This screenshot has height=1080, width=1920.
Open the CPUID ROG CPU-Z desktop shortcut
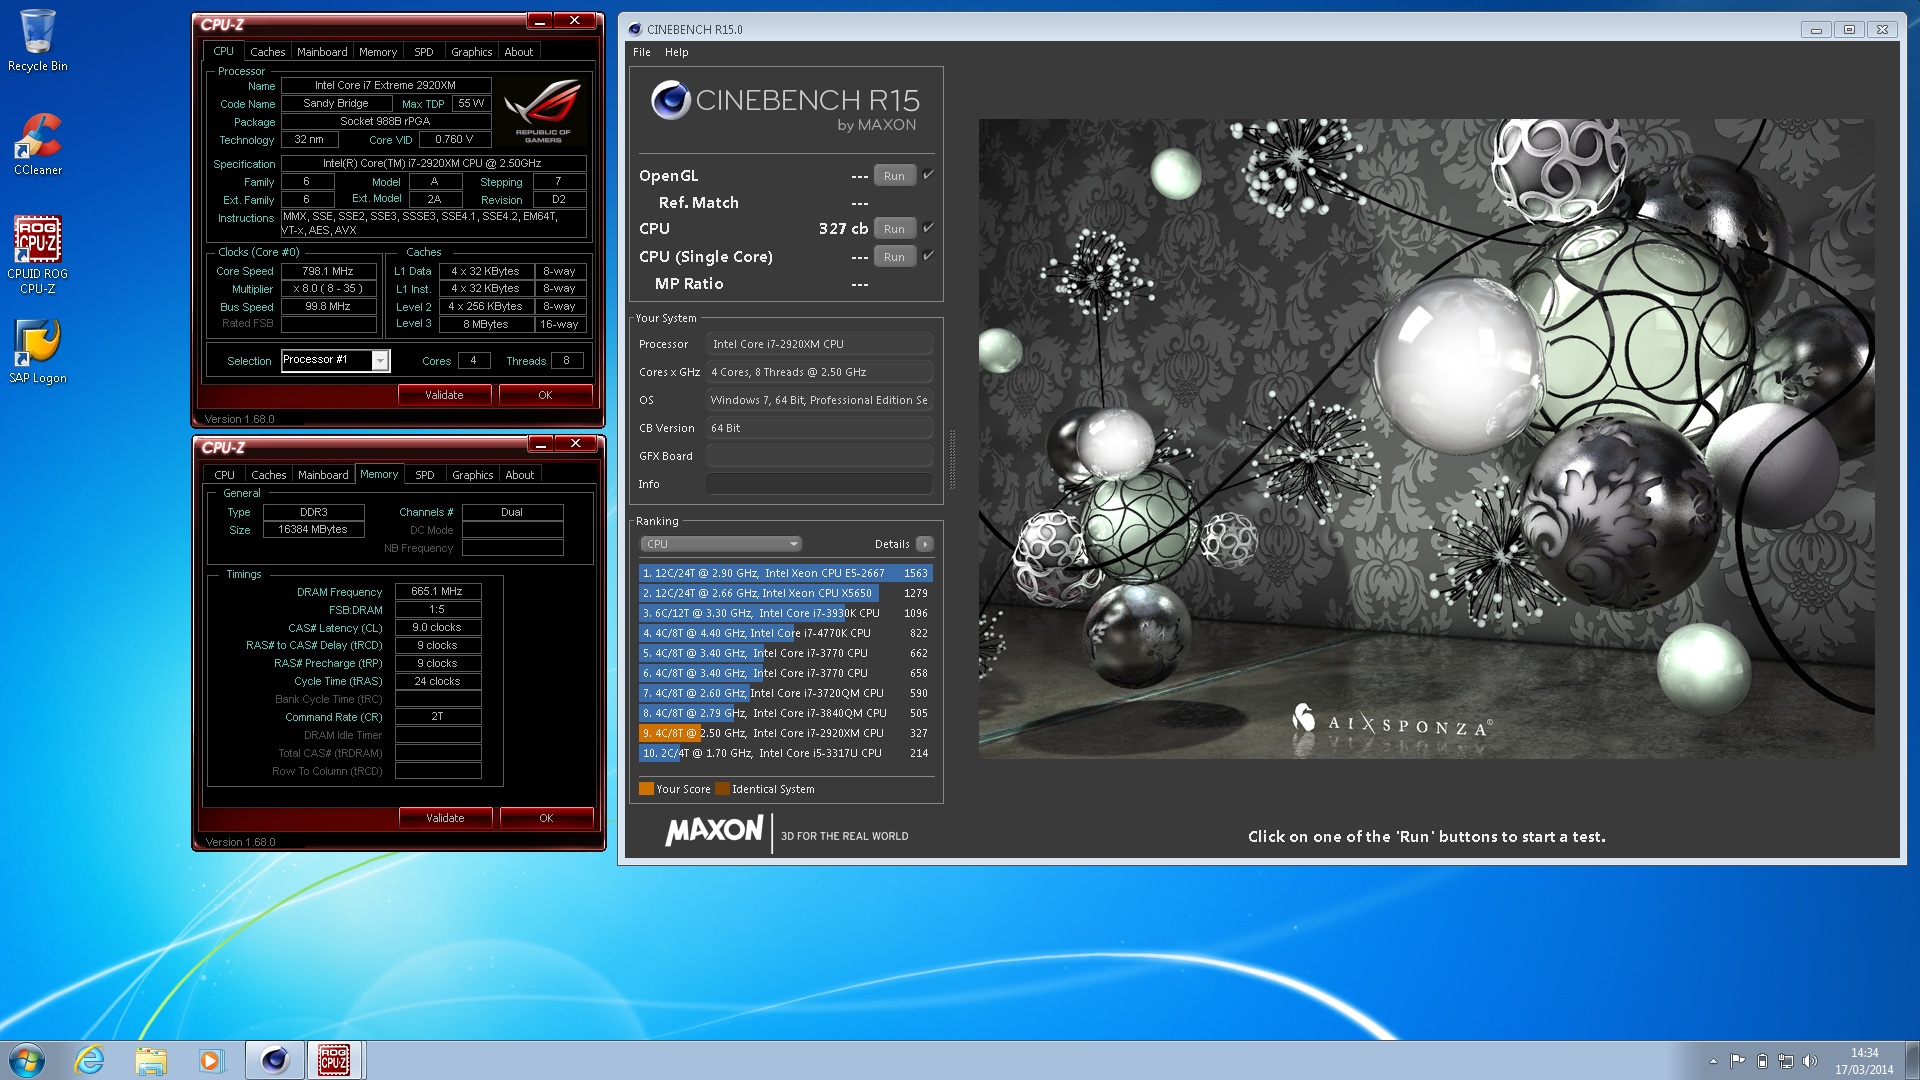tap(38, 255)
